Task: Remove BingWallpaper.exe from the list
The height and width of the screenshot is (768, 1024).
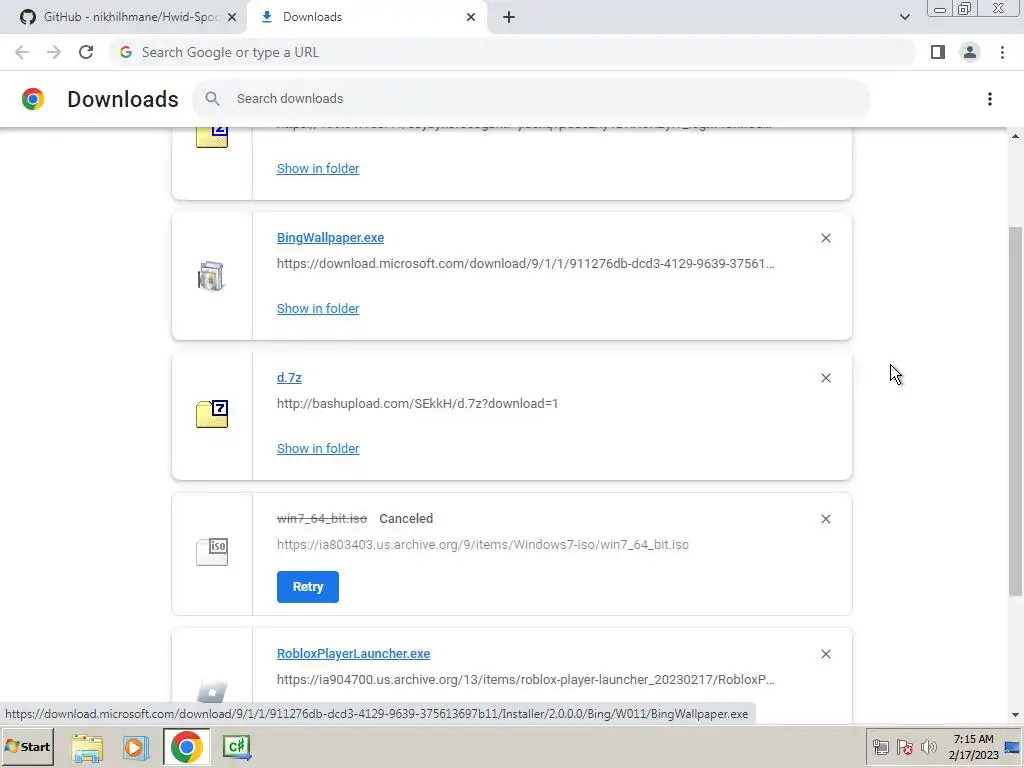Action: (x=825, y=238)
